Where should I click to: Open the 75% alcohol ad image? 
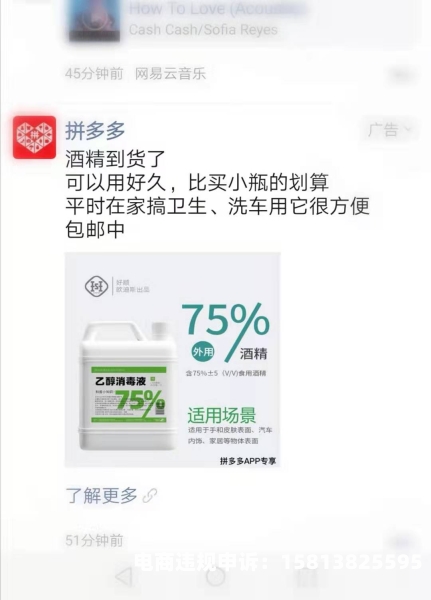[173, 360]
